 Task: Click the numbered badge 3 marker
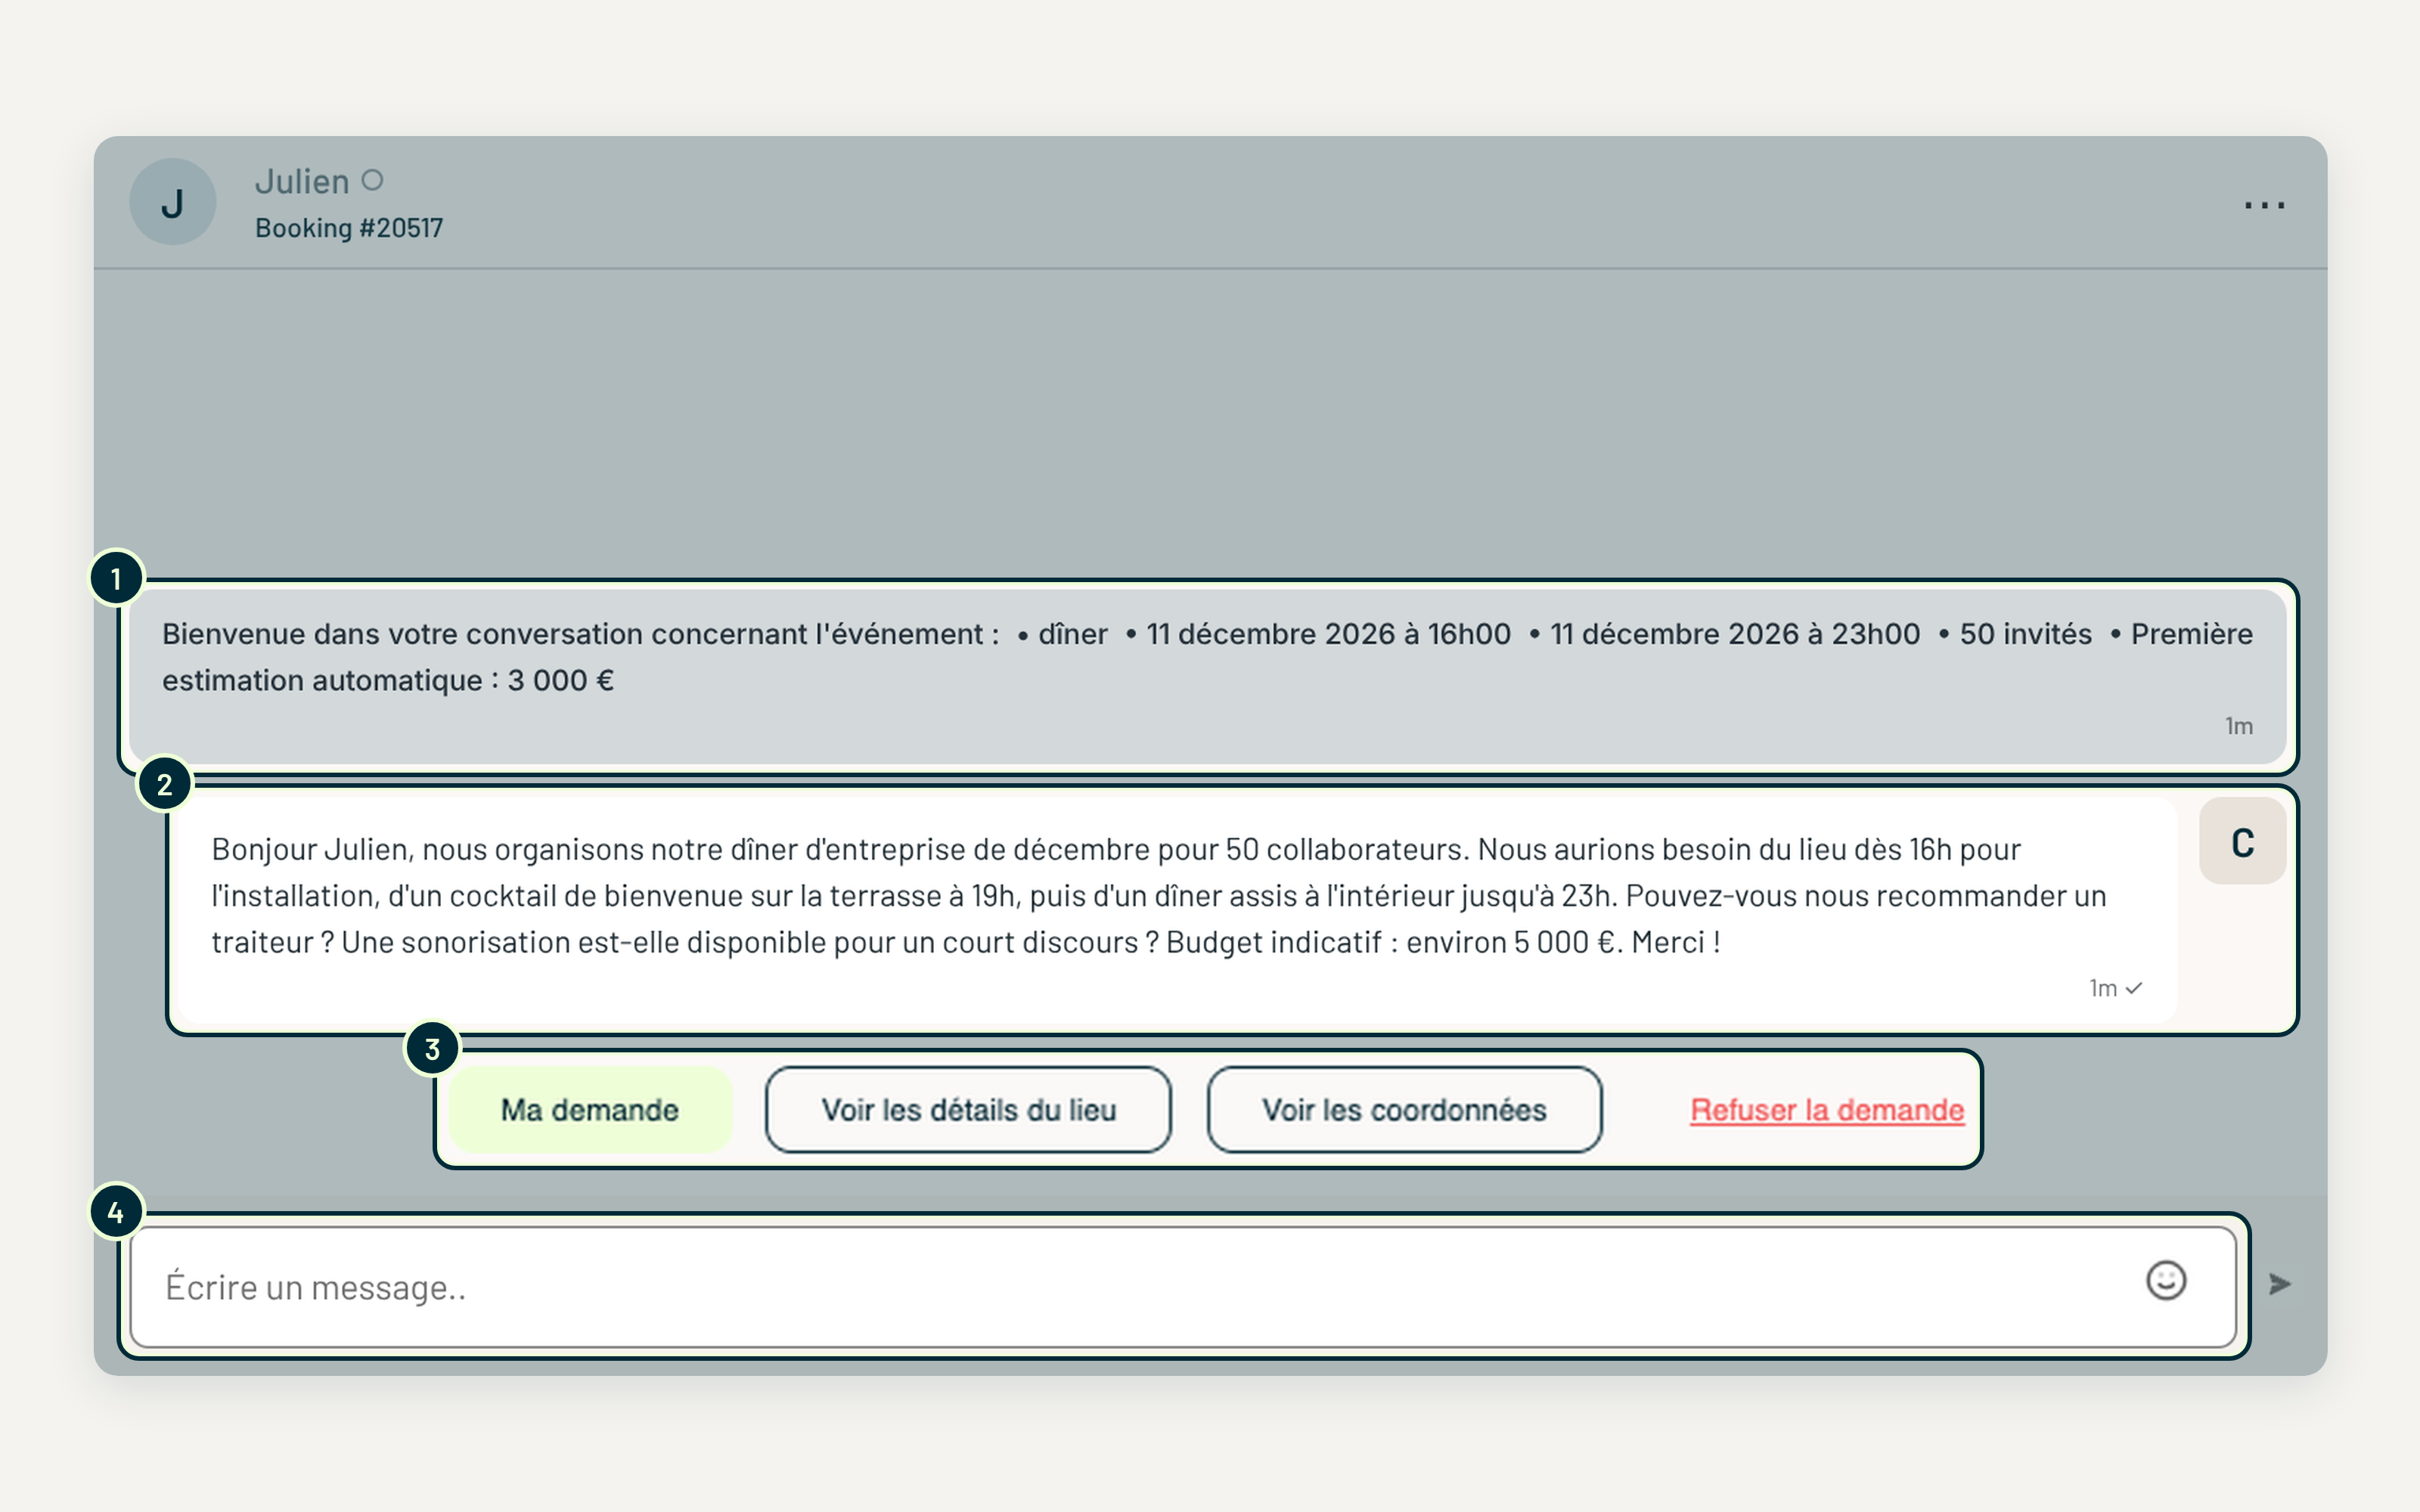point(432,1048)
